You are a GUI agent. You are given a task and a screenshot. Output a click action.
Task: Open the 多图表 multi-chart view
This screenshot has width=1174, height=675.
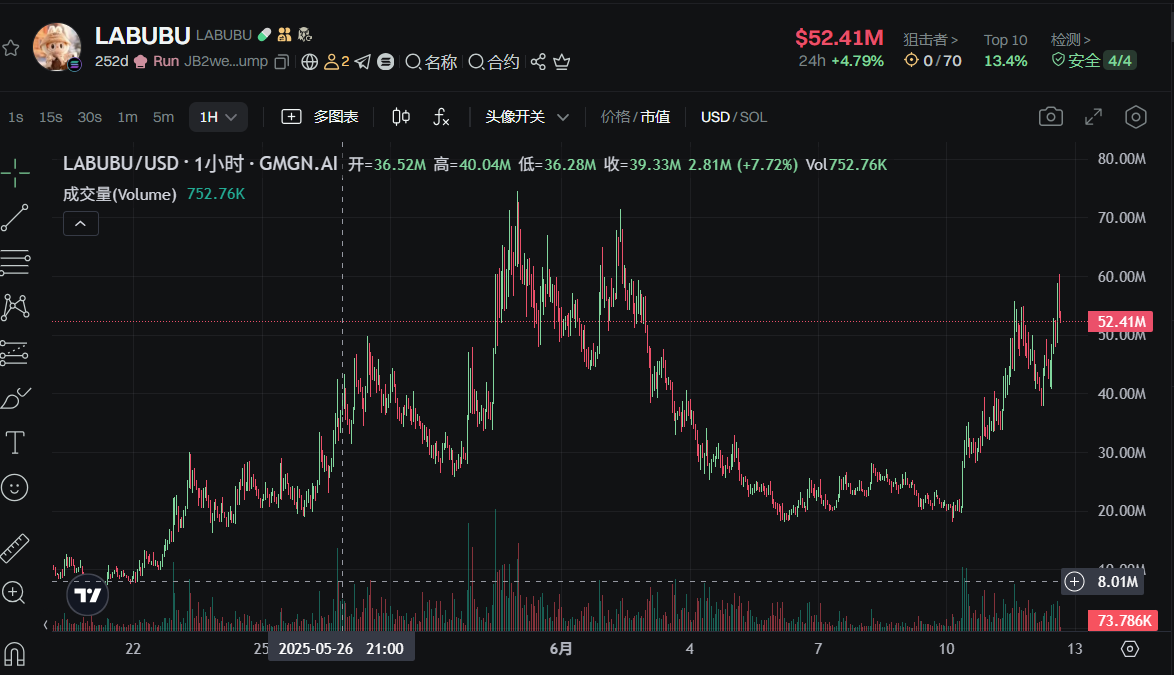(x=320, y=117)
